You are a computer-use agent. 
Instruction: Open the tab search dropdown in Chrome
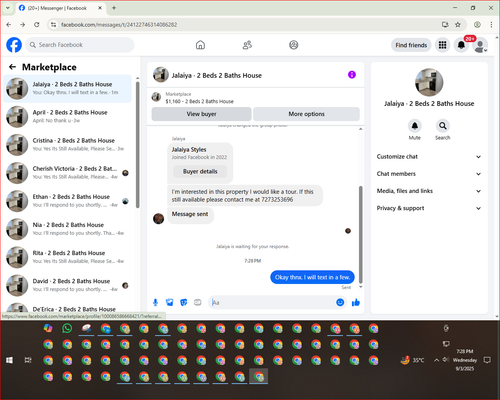[x=8, y=8]
